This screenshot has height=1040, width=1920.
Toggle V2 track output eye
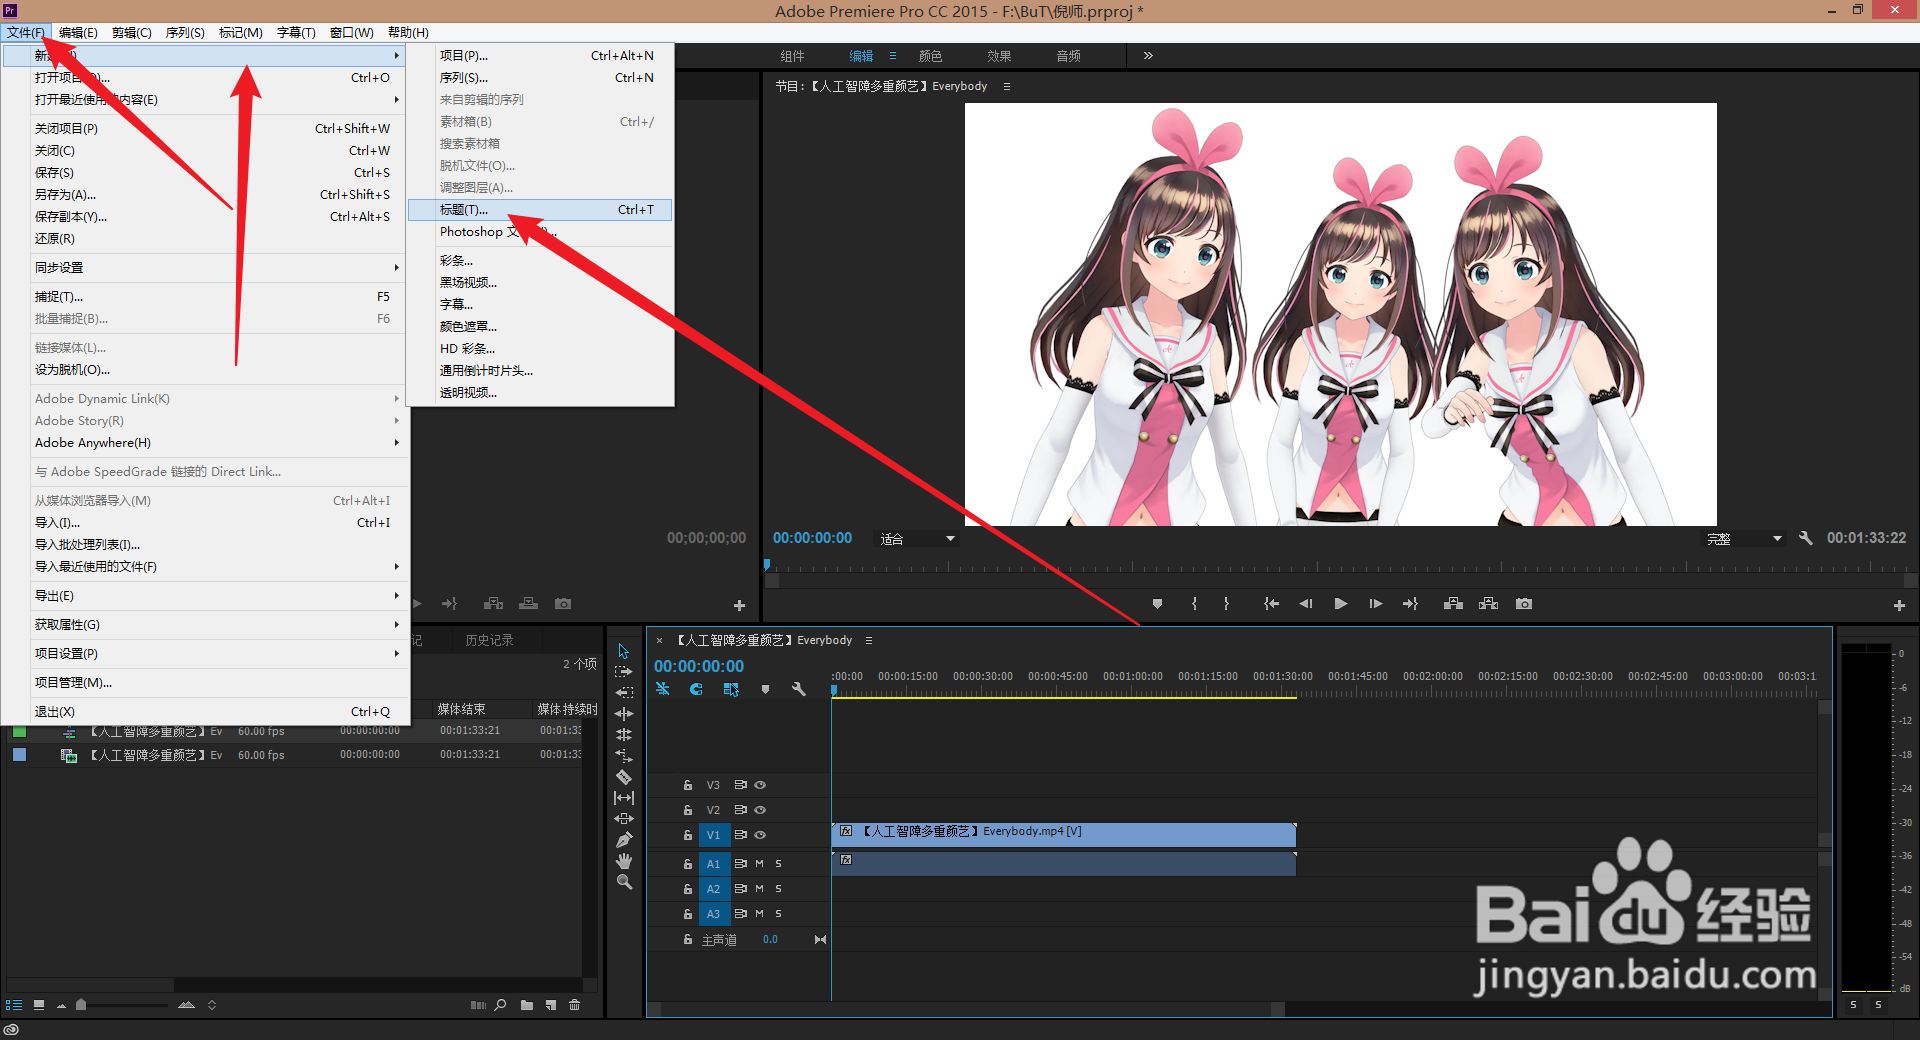(x=760, y=810)
